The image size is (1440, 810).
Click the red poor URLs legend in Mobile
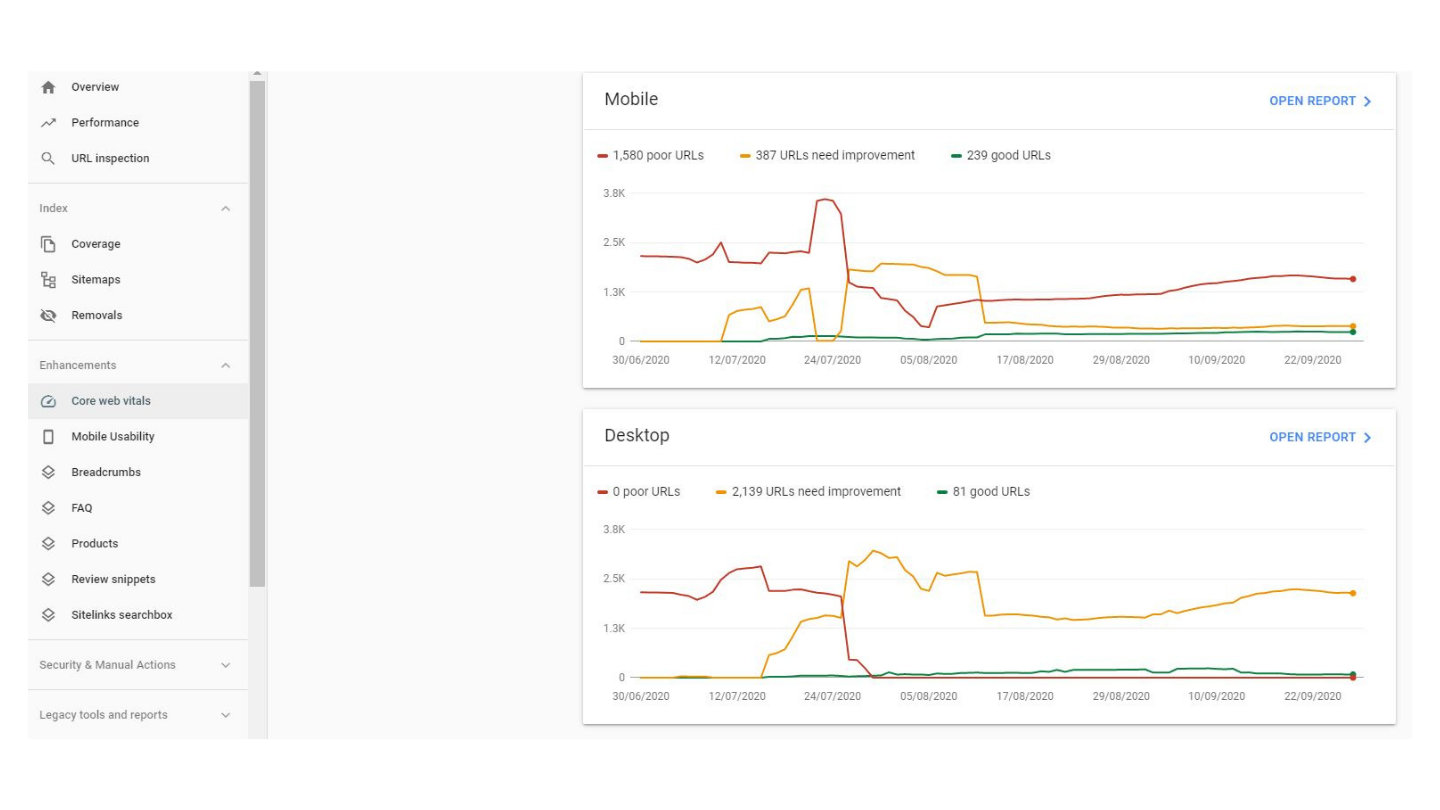[x=651, y=155]
